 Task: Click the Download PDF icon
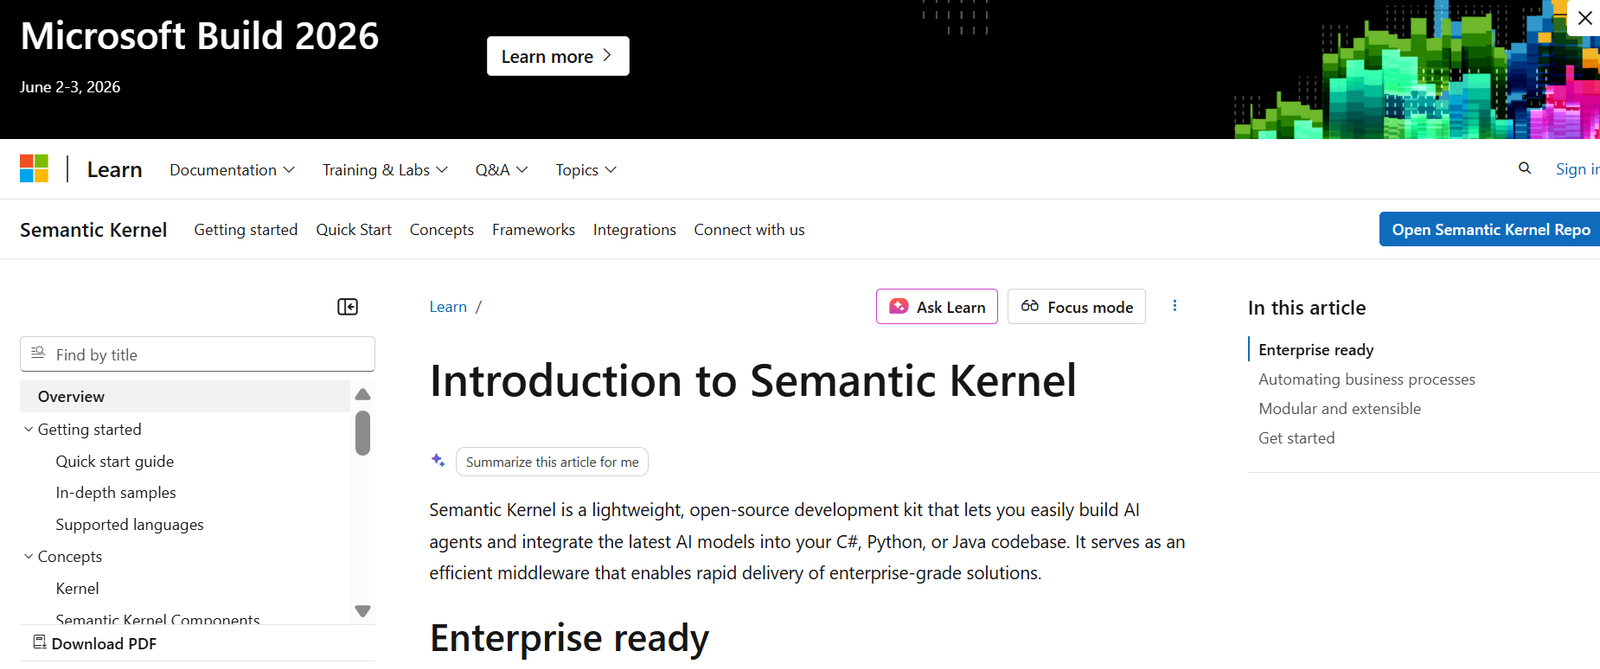[x=39, y=642]
